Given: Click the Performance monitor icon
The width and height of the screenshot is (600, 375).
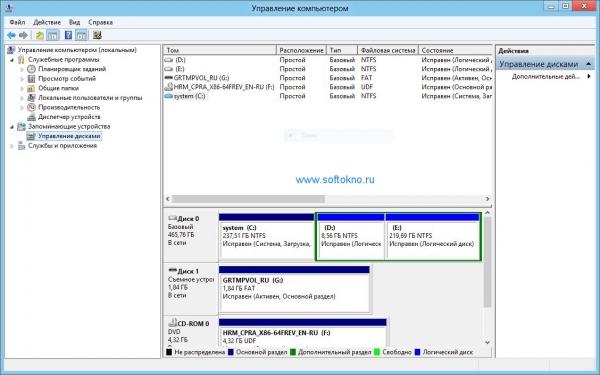Looking at the screenshot, I should click(31, 107).
